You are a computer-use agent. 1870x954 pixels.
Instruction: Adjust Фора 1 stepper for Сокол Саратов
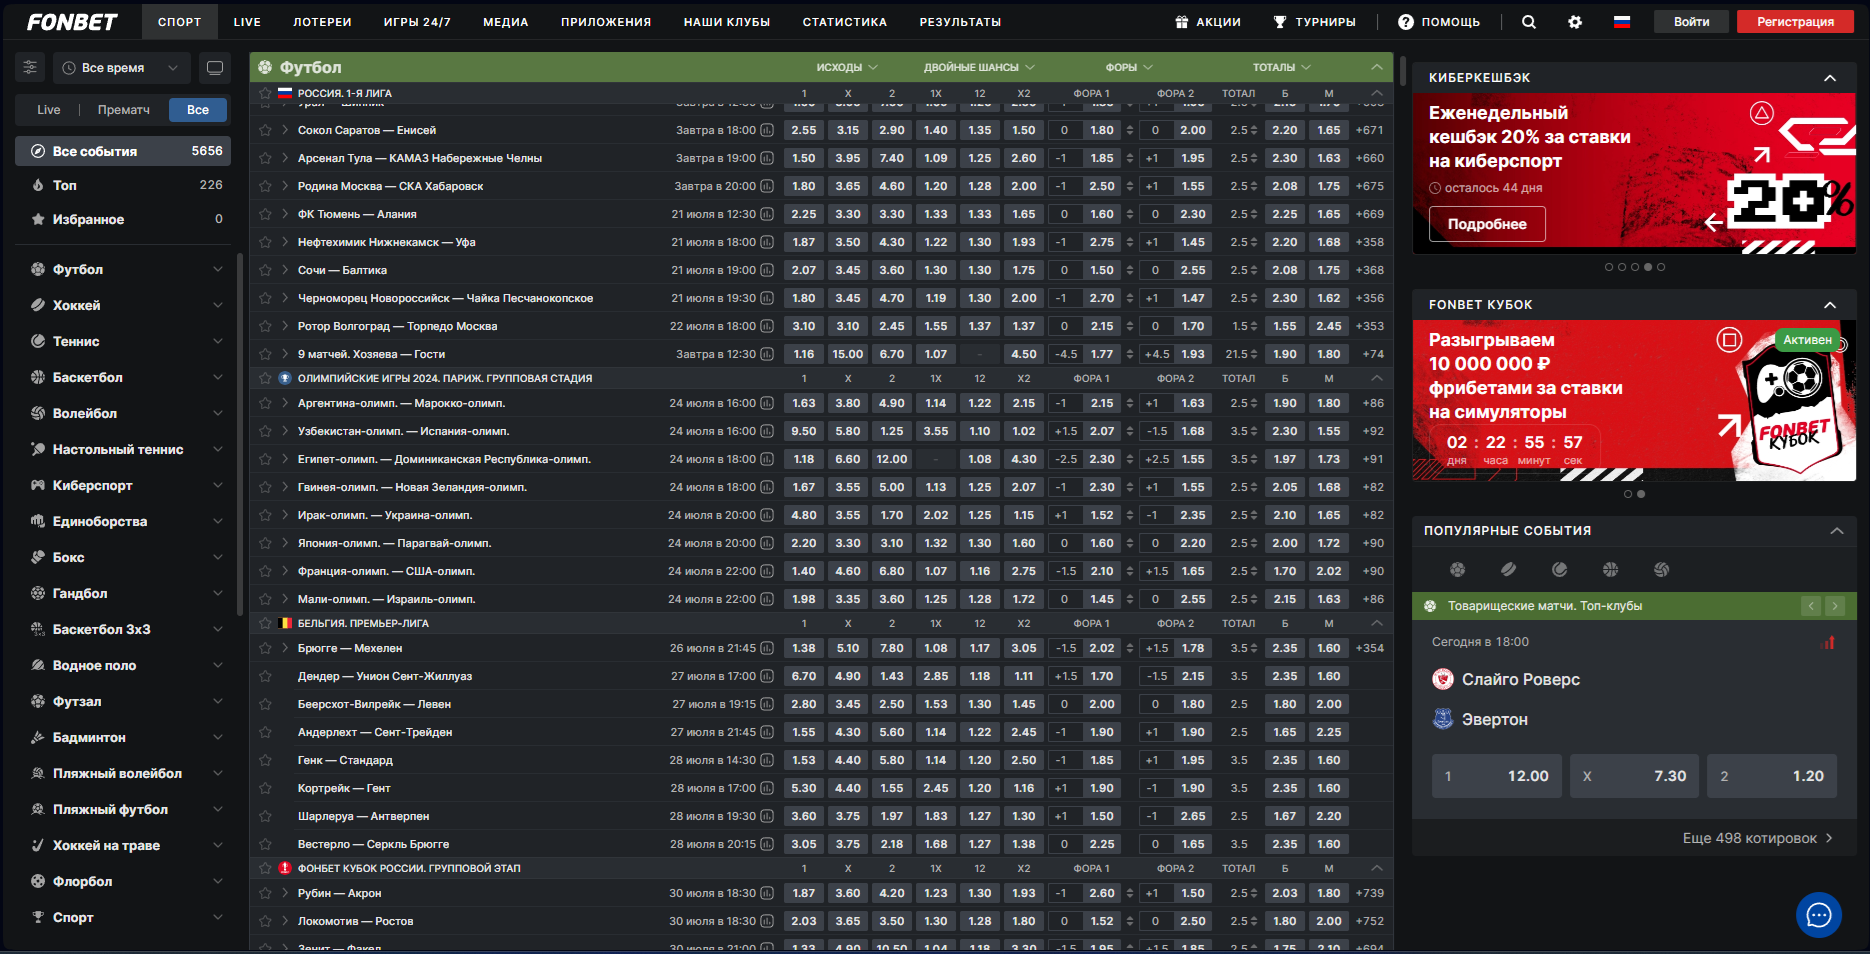pos(1129,130)
